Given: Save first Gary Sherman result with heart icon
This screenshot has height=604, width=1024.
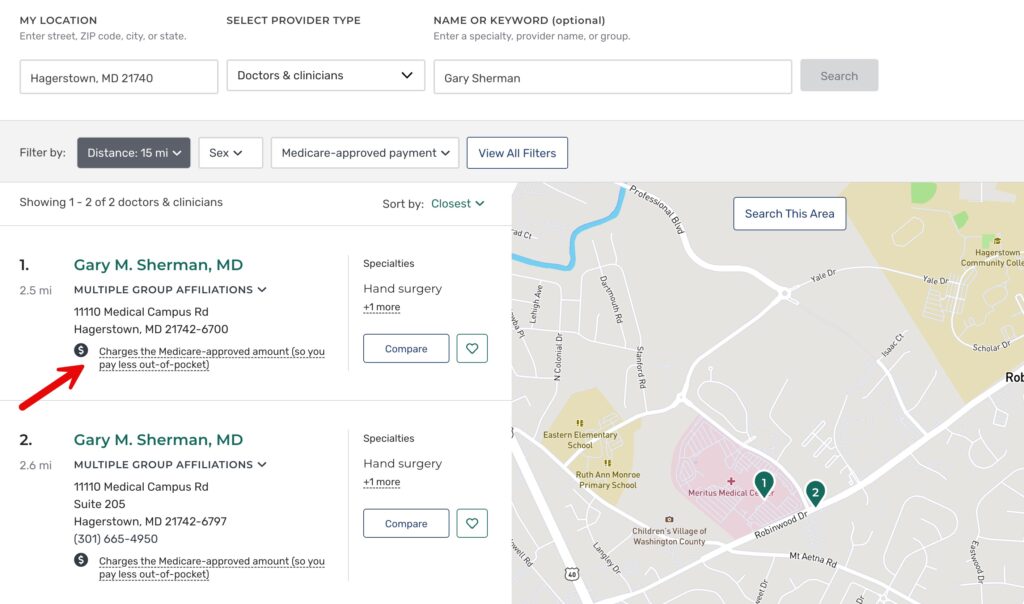Looking at the screenshot, I should 472,349.
